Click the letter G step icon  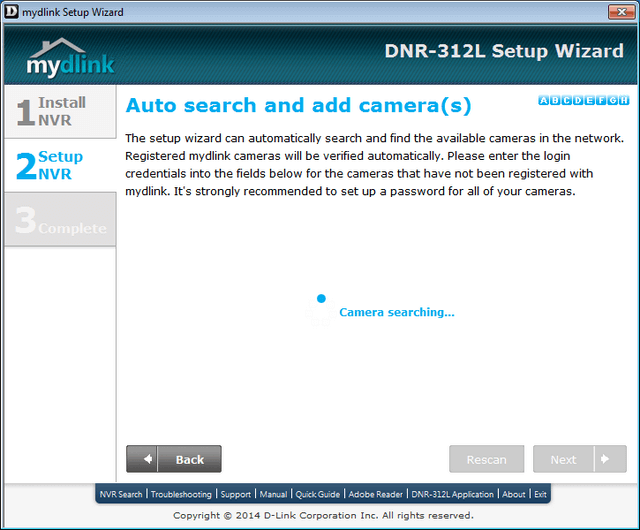612,100
